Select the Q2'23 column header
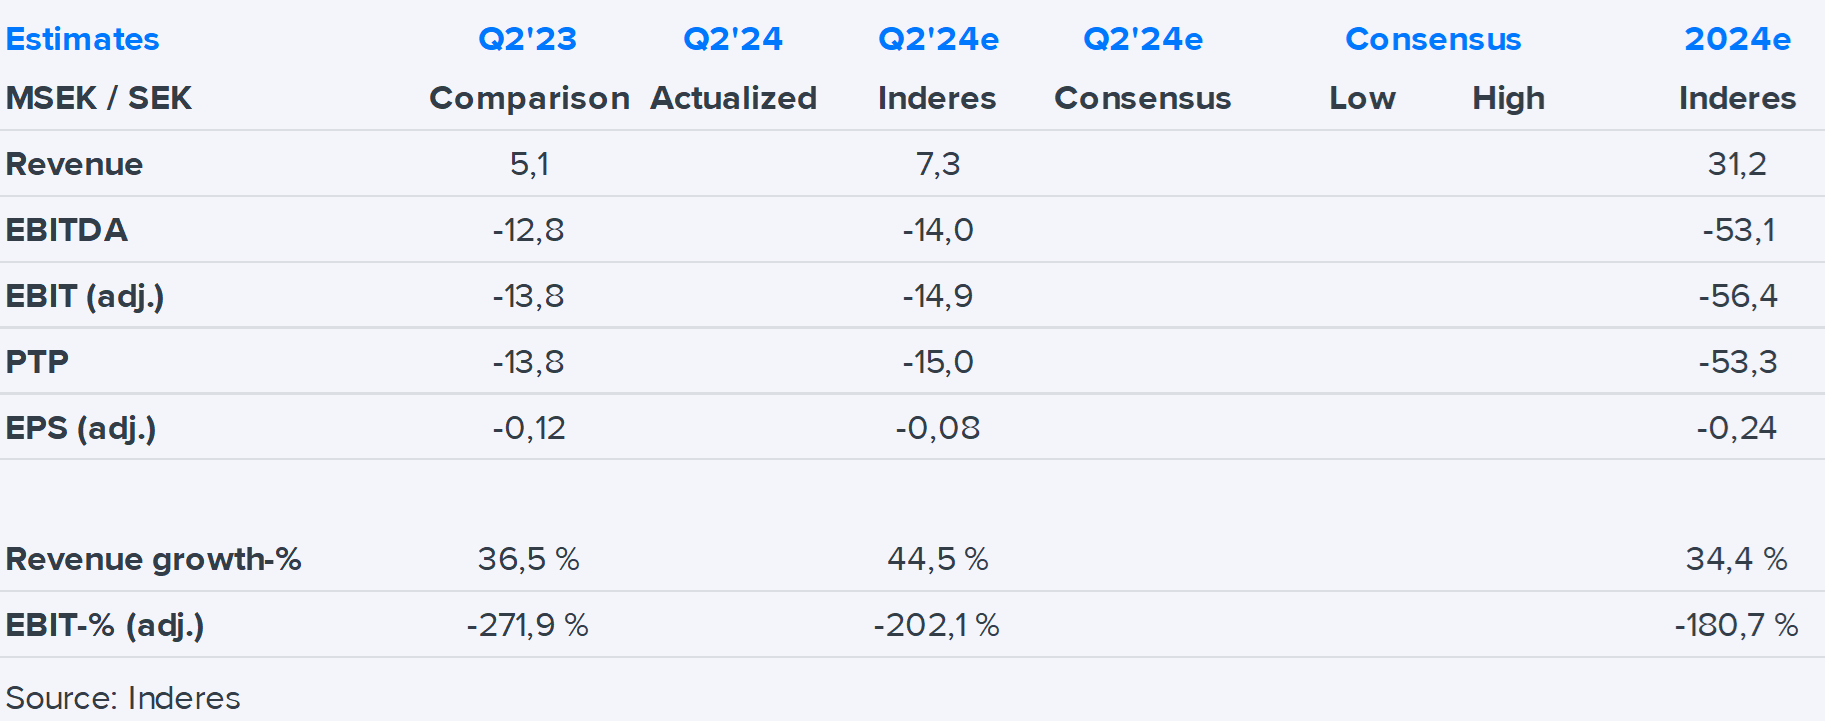This screenshot has width=1825, height=721. tap(527, 39)
